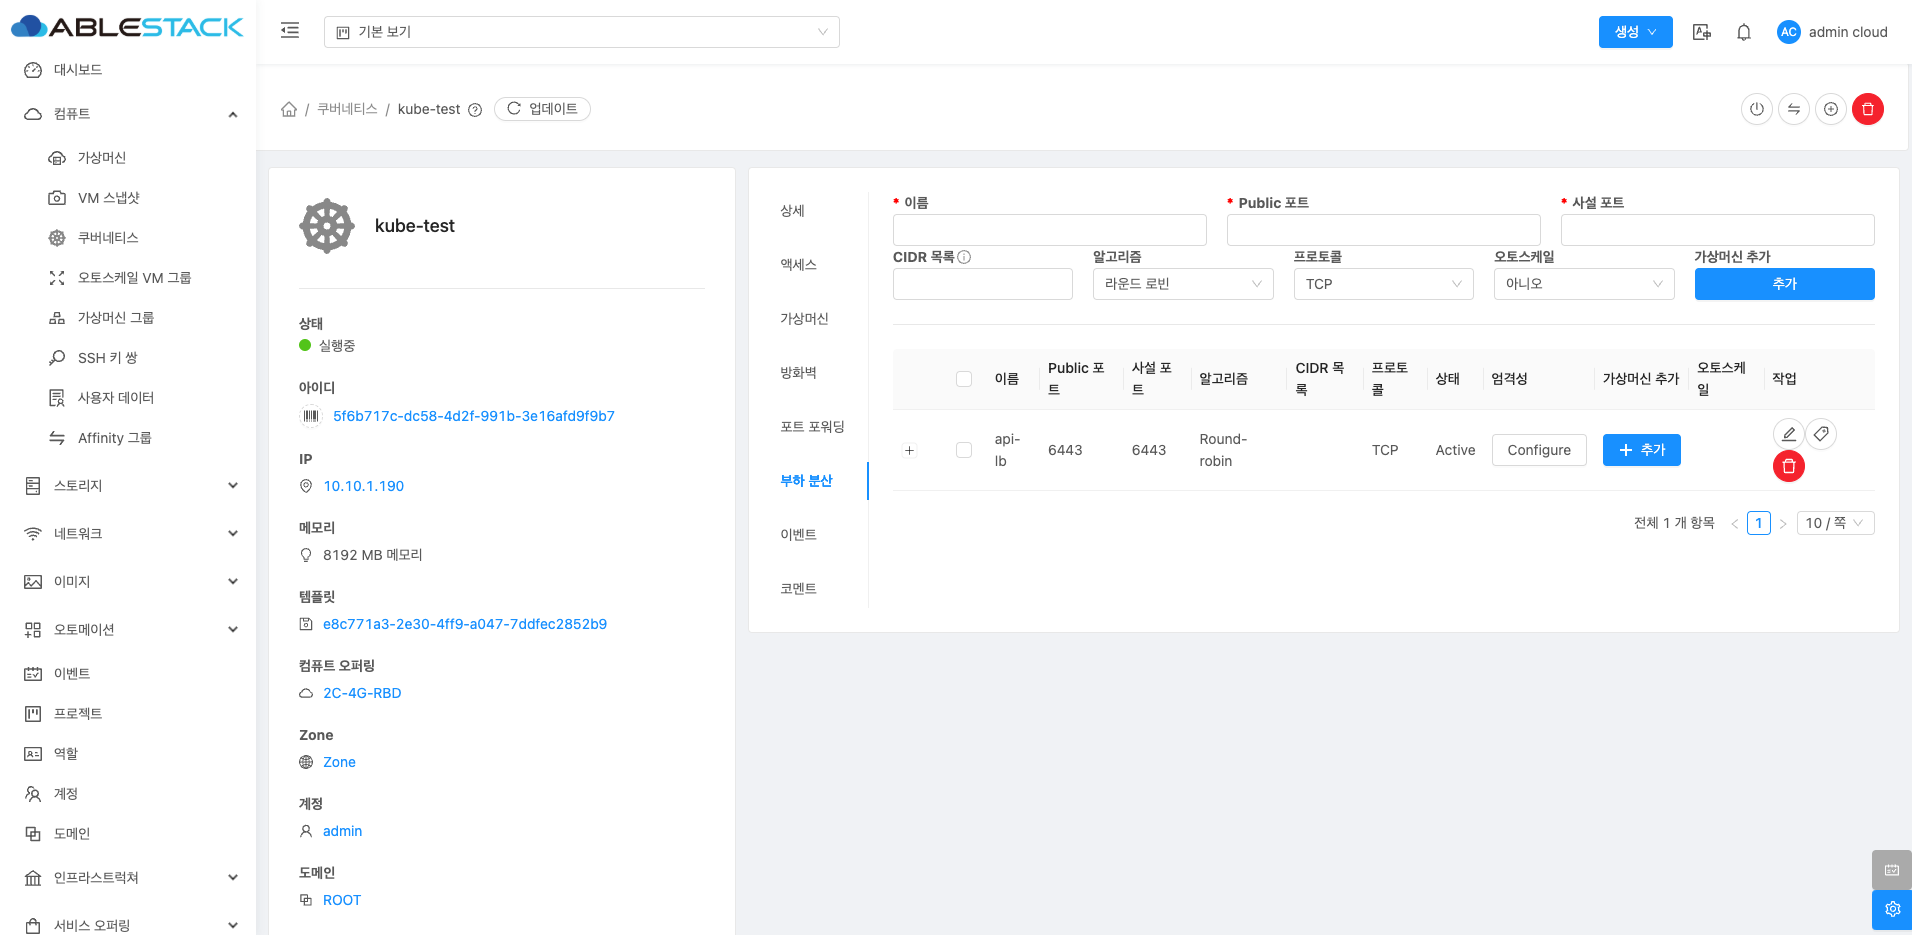Open the notifications bell
1912x935 pixels.
pyautogui.click(x=1743, y=32)
